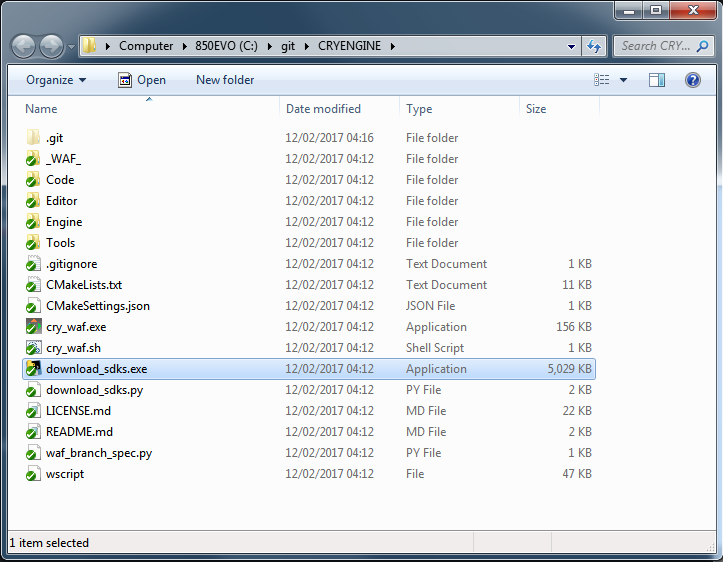This screenshot has width=723, height=562.
Task: Click the _WAF_ folder icon
Action: [33, 159]
